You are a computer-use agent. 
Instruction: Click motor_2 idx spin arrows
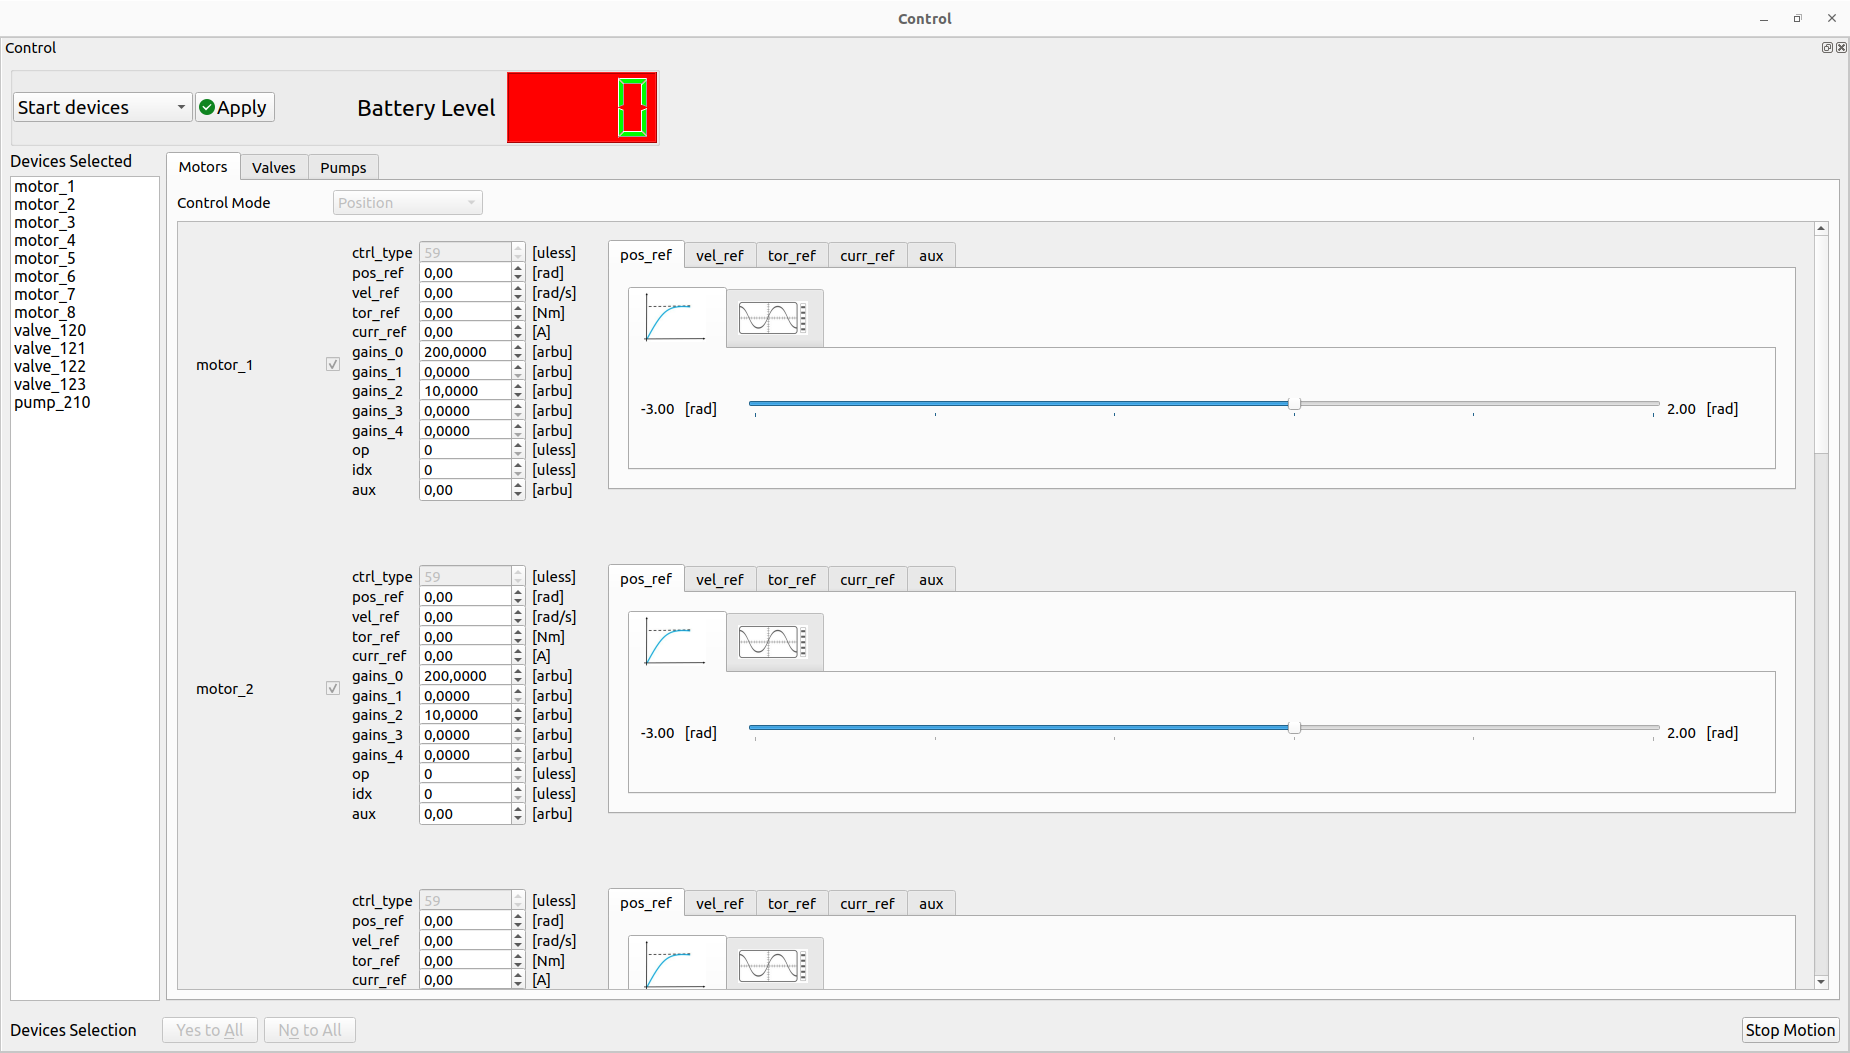(518, 794)
